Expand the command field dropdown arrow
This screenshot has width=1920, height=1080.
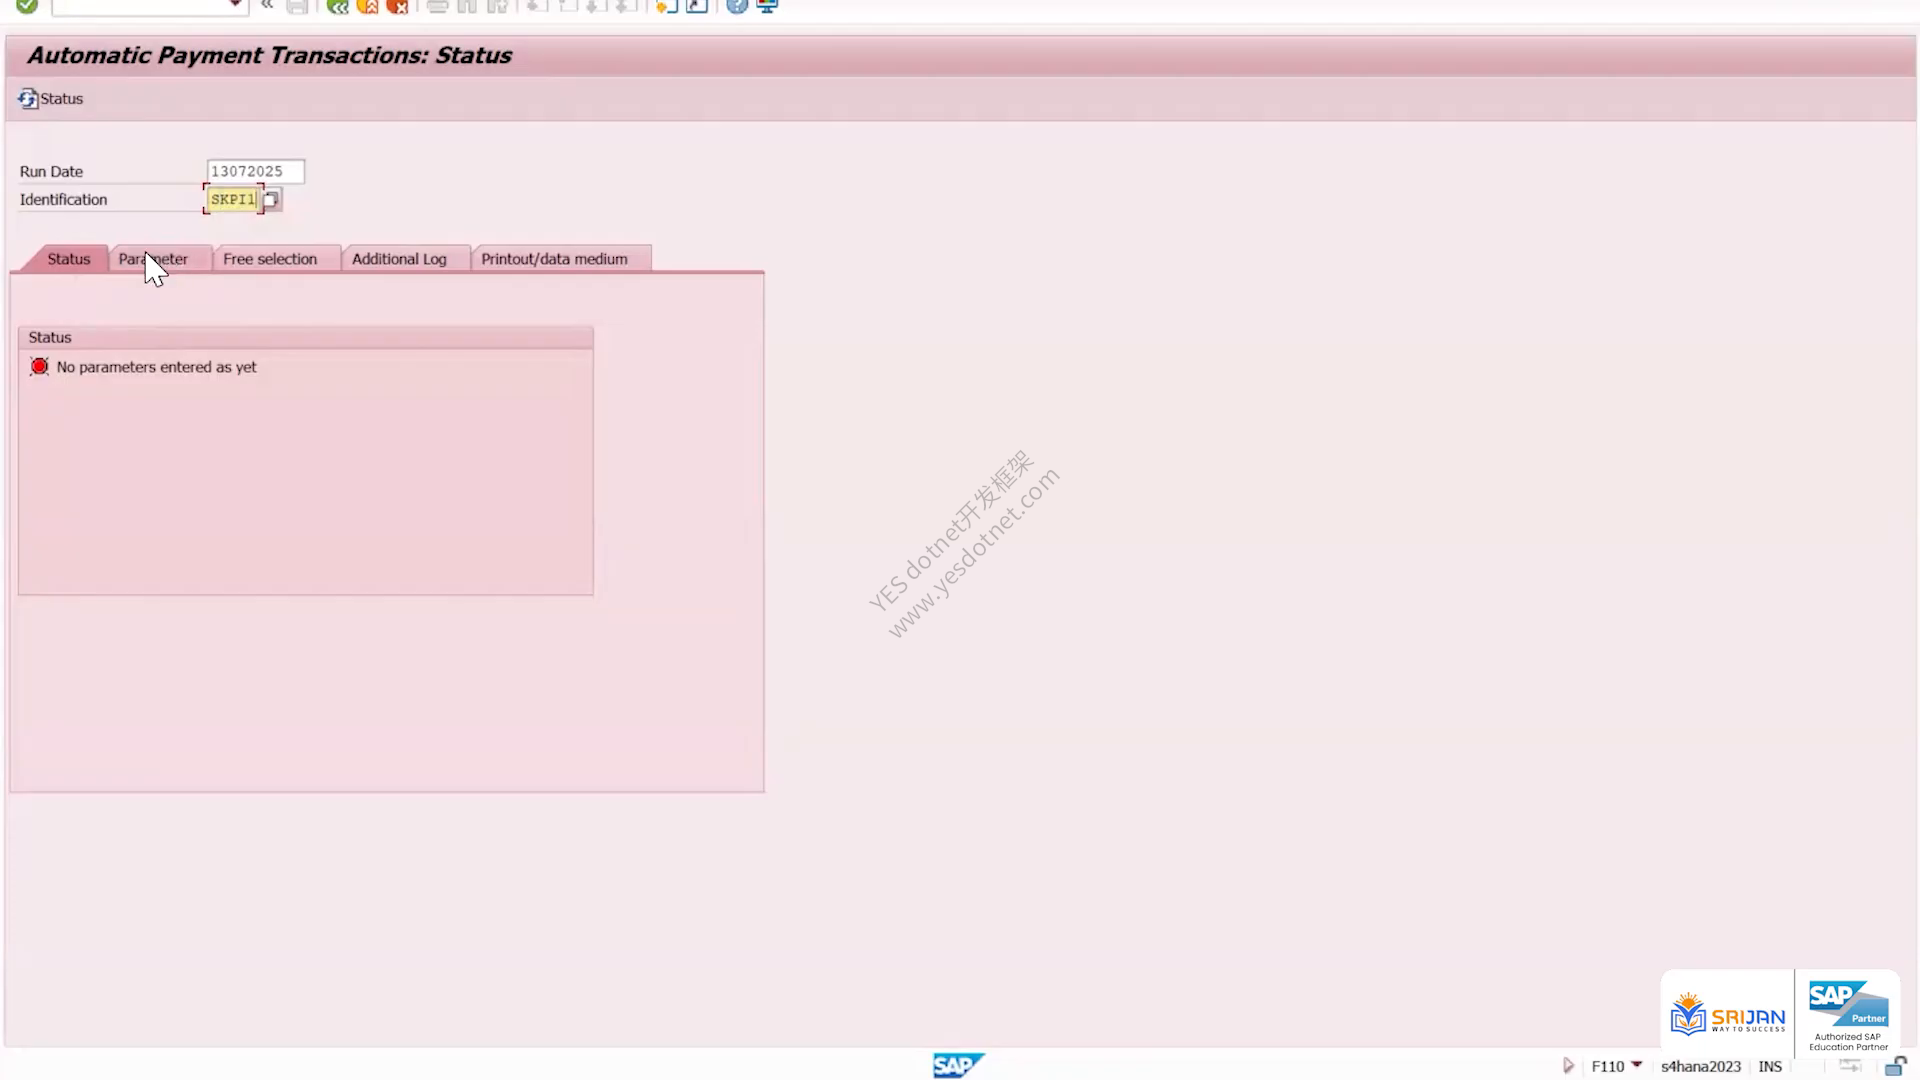(235, 5)
